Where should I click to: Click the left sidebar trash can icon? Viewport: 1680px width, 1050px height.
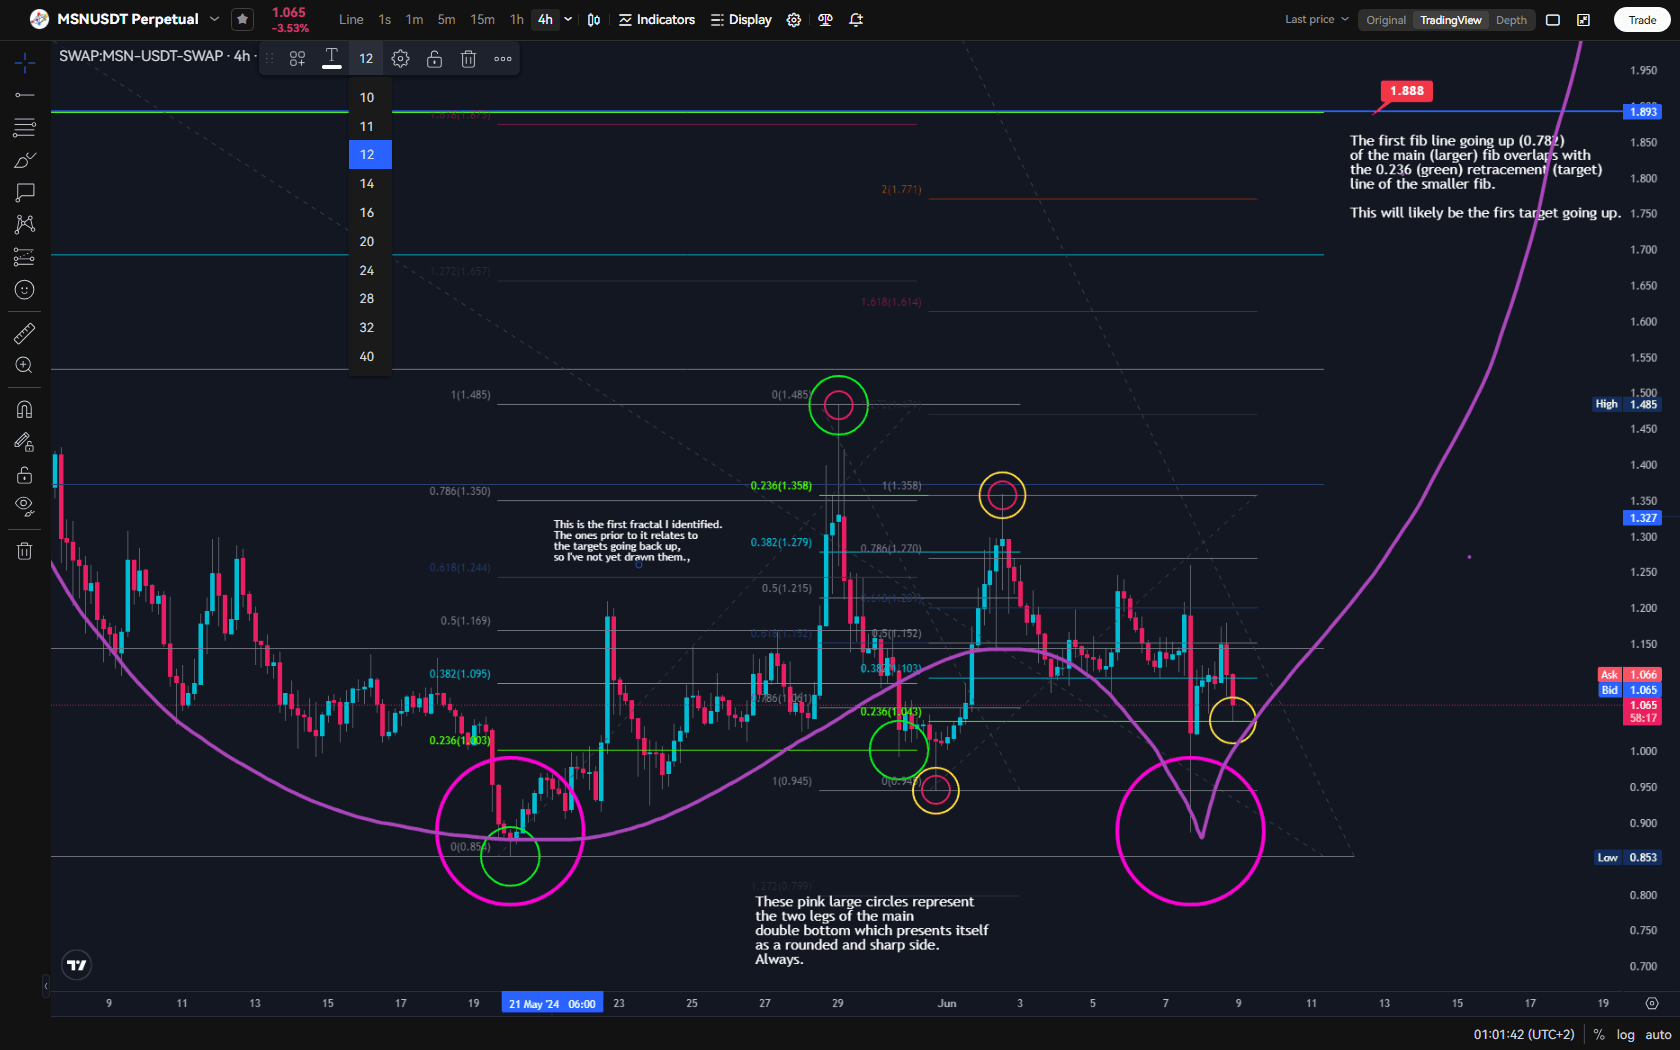25,550
